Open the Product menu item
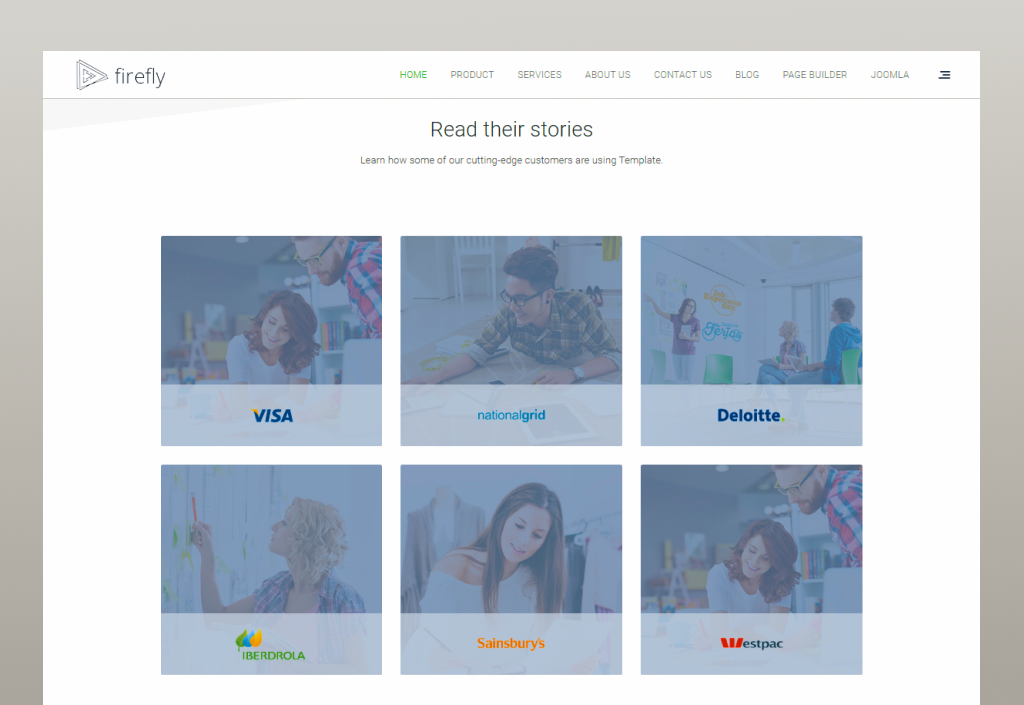The width and height of the screenshot is (1024, 705). pyautogui.click(x=472, y=75)
